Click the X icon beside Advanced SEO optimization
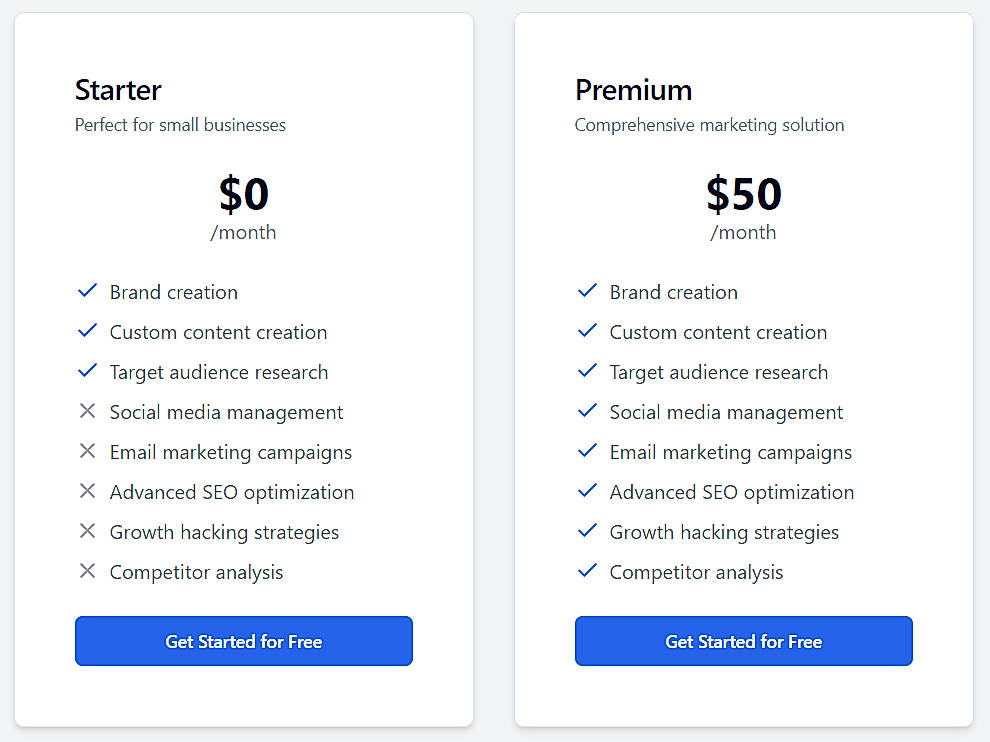This screenshot has height=742, width=990. [87, 491]
